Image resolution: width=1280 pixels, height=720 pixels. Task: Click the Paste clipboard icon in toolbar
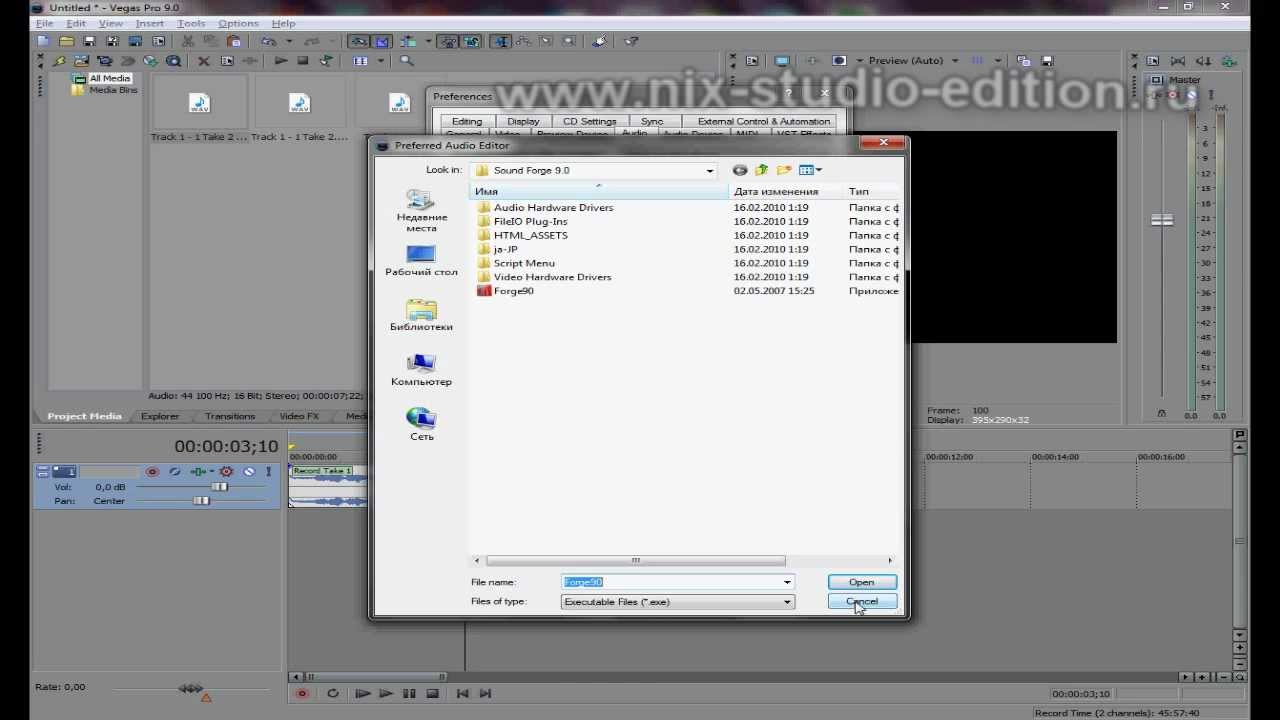click(233, 41)
